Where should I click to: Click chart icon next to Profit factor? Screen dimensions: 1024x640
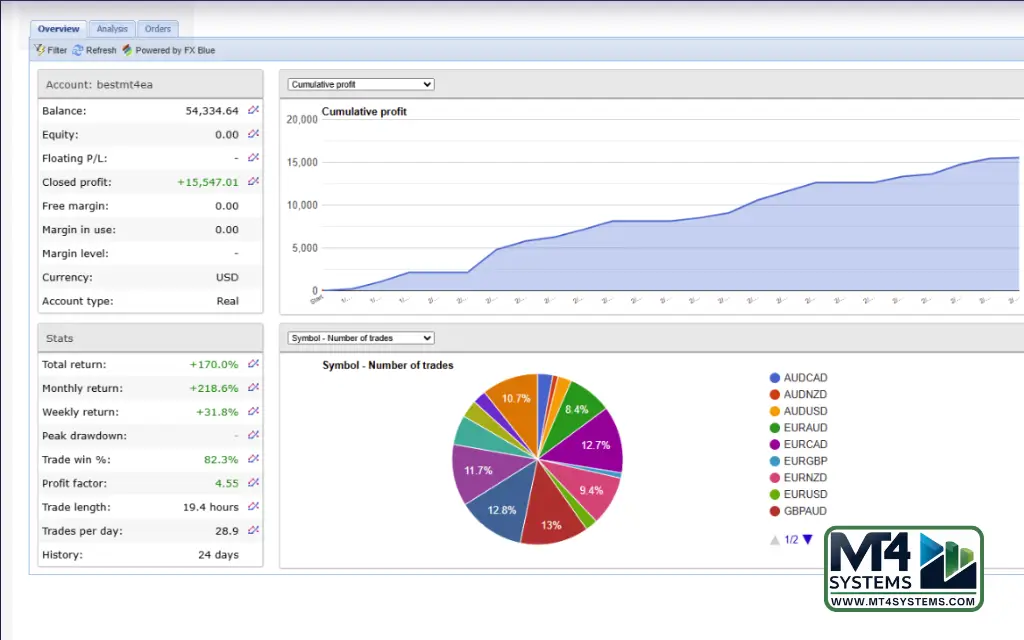click(x=253, y=483)
